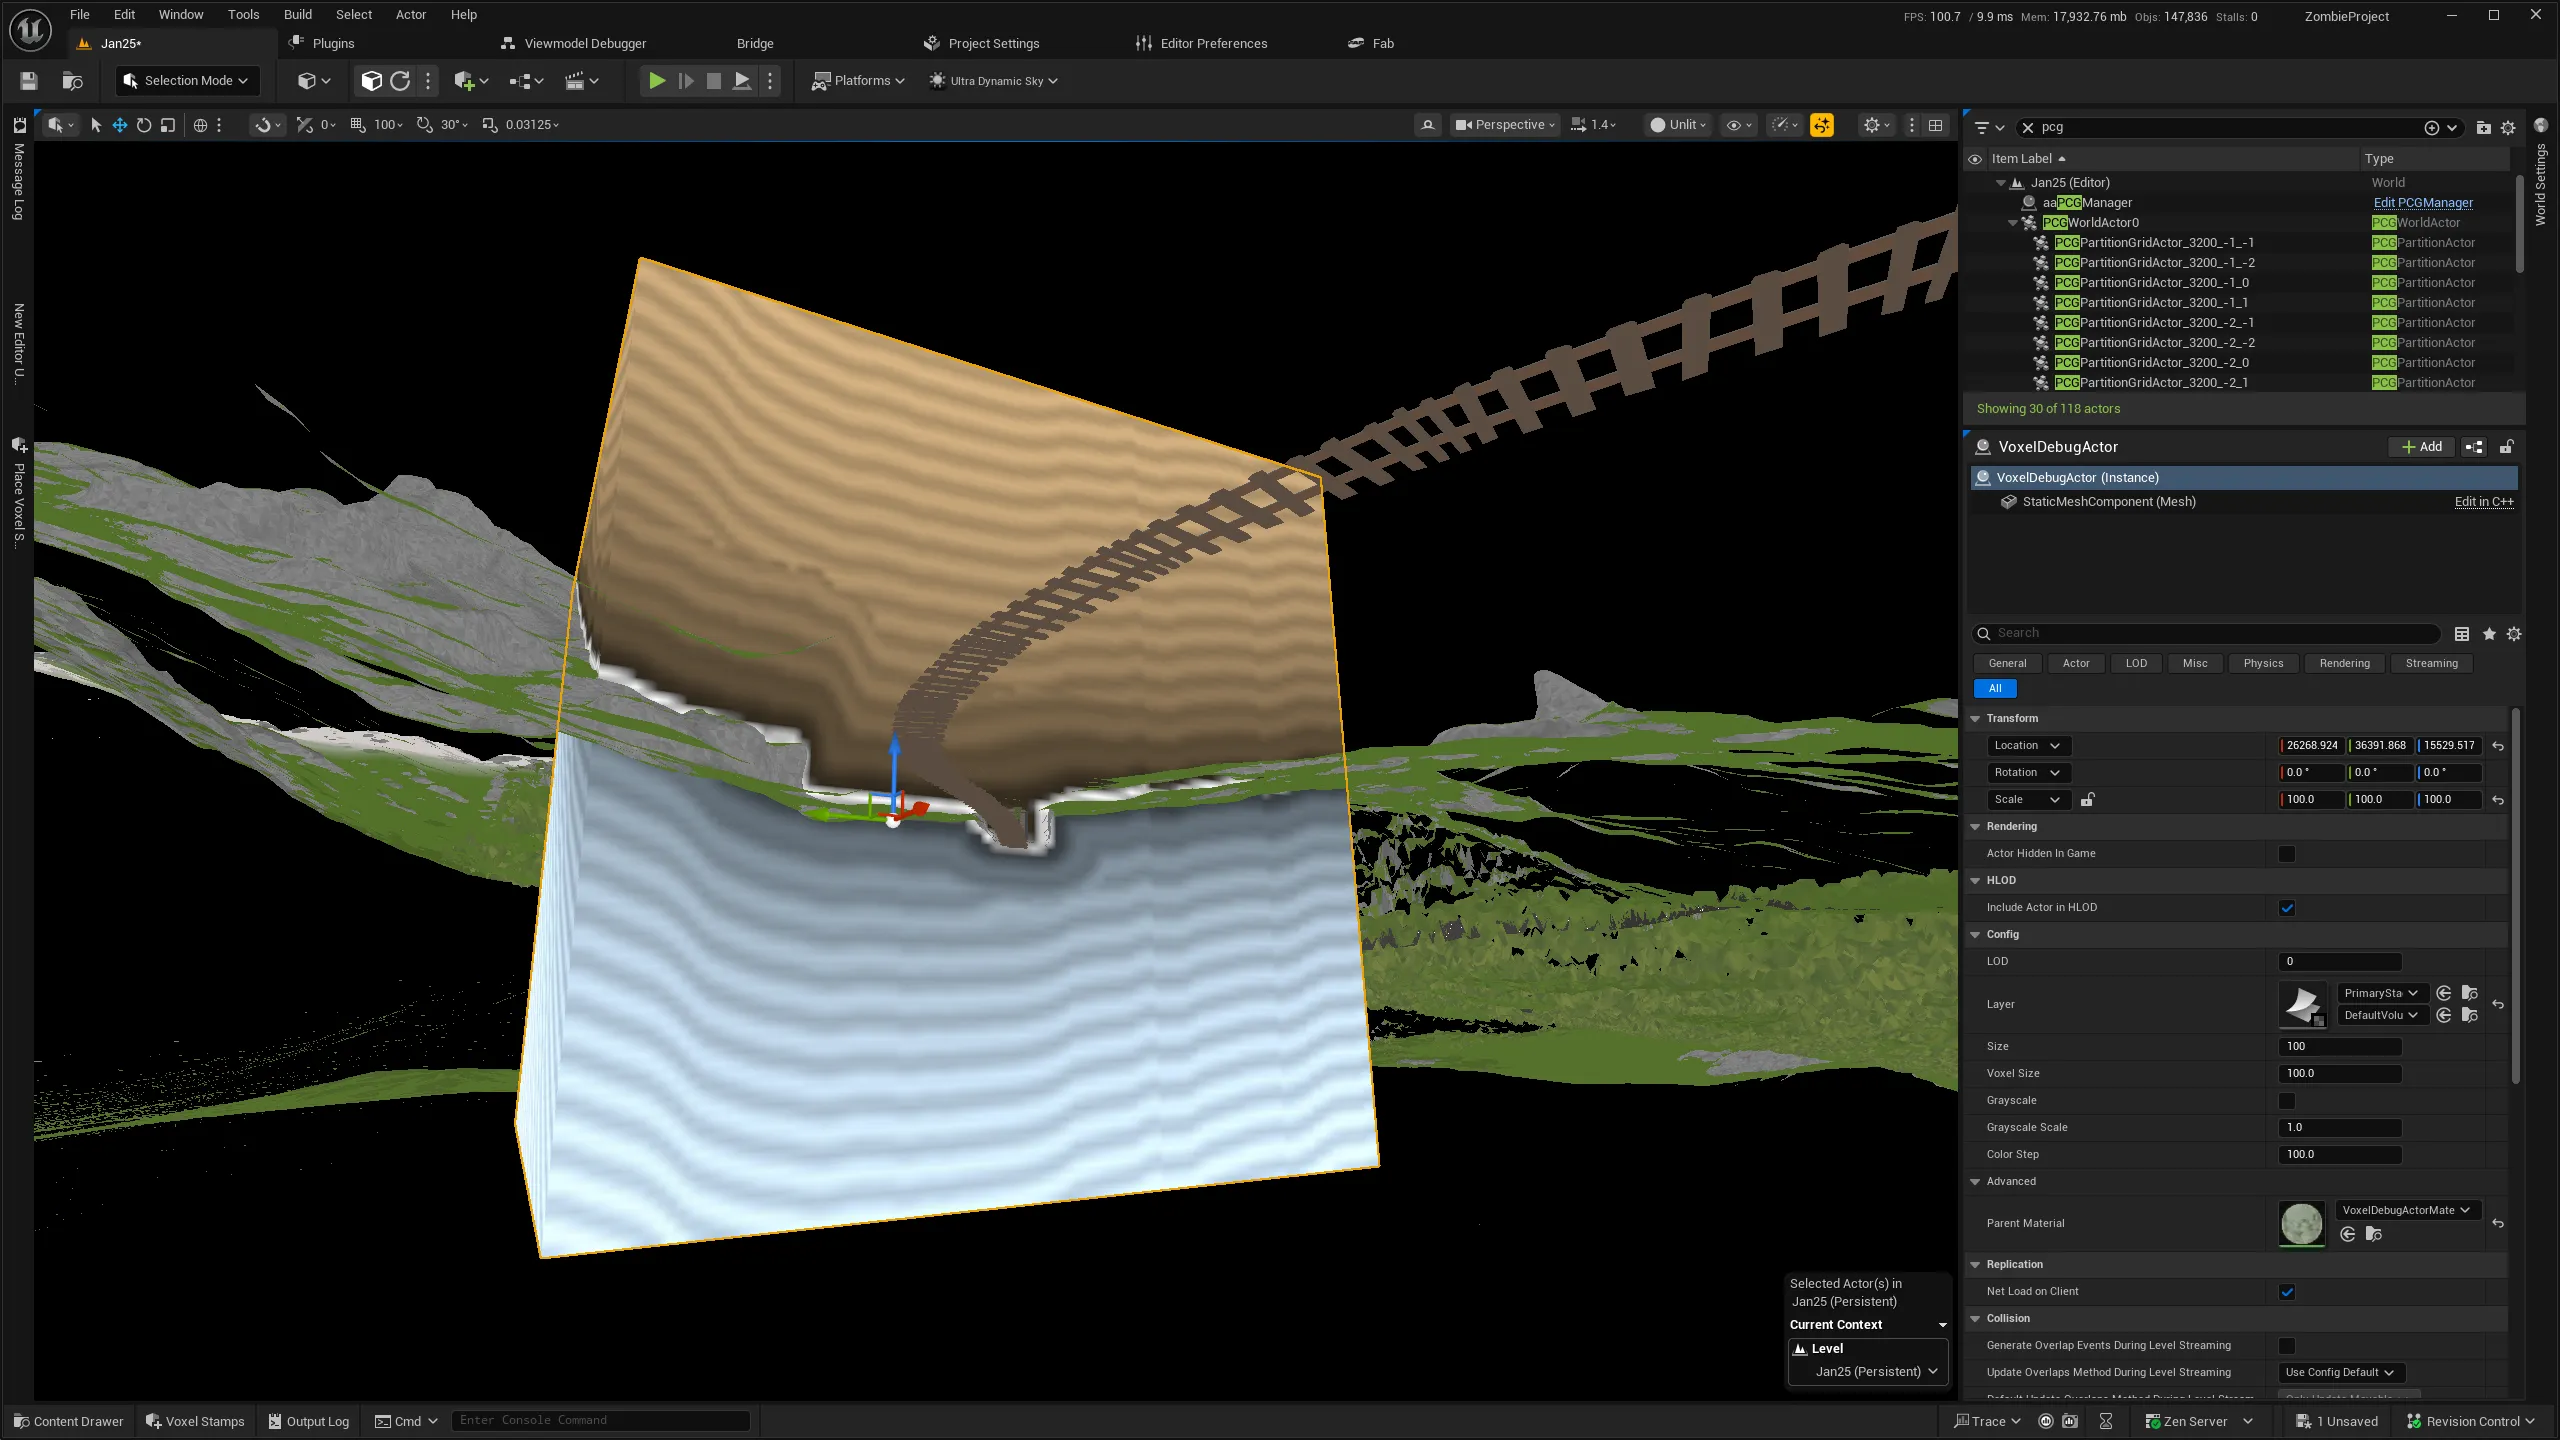Uncheck Include Actor in HLOD
The height and width of the screenshot is (1440, 2560).
pyautogui.click(x=2286, y=908)
